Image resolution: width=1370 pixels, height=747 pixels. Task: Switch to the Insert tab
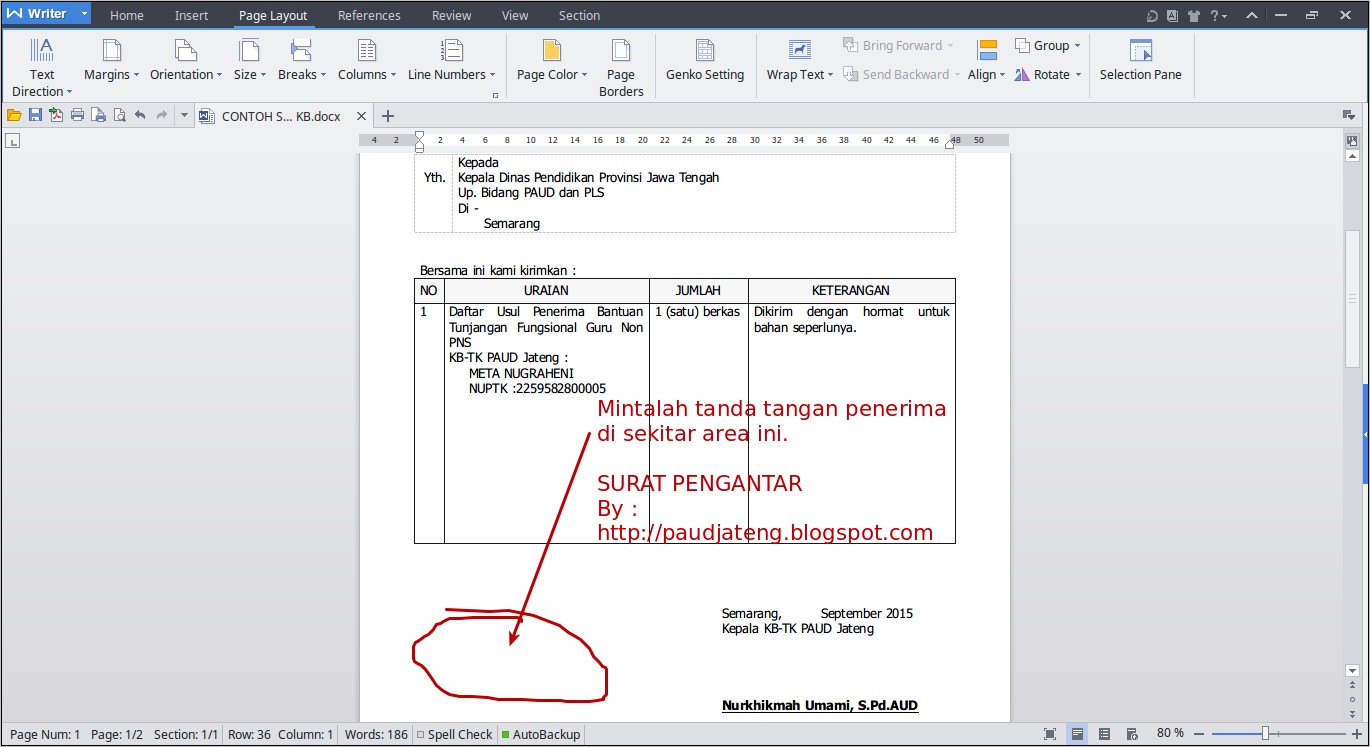pyautogui.click(x=191, y=16)
